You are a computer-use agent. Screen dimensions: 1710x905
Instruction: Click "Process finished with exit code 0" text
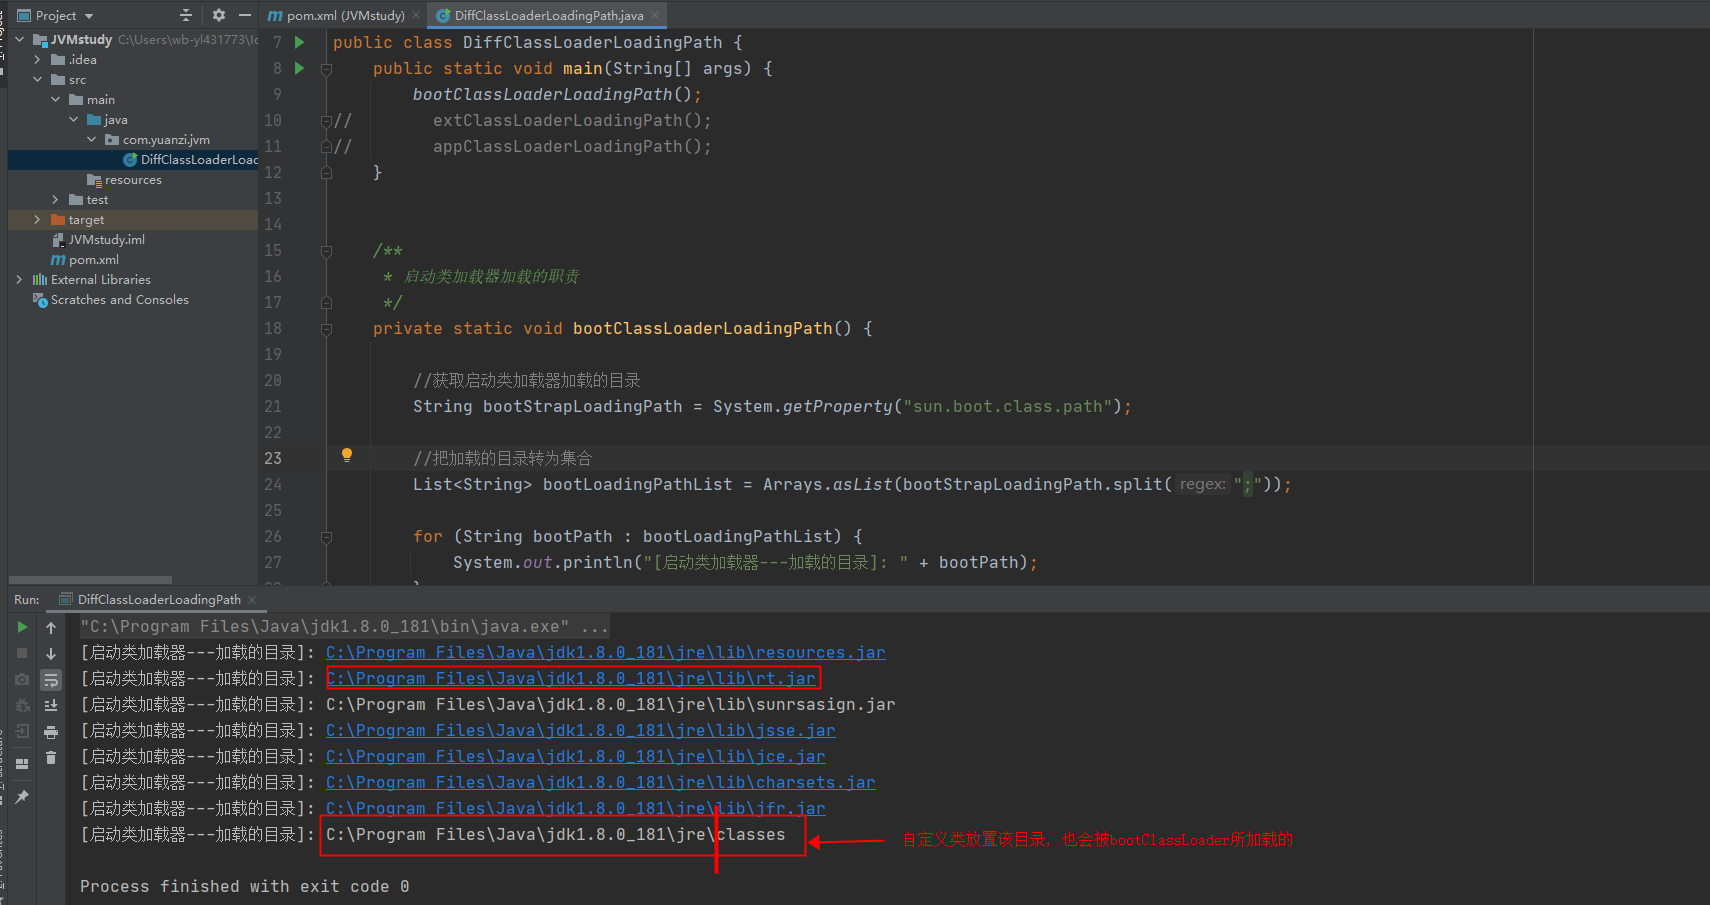pos(245,887)
